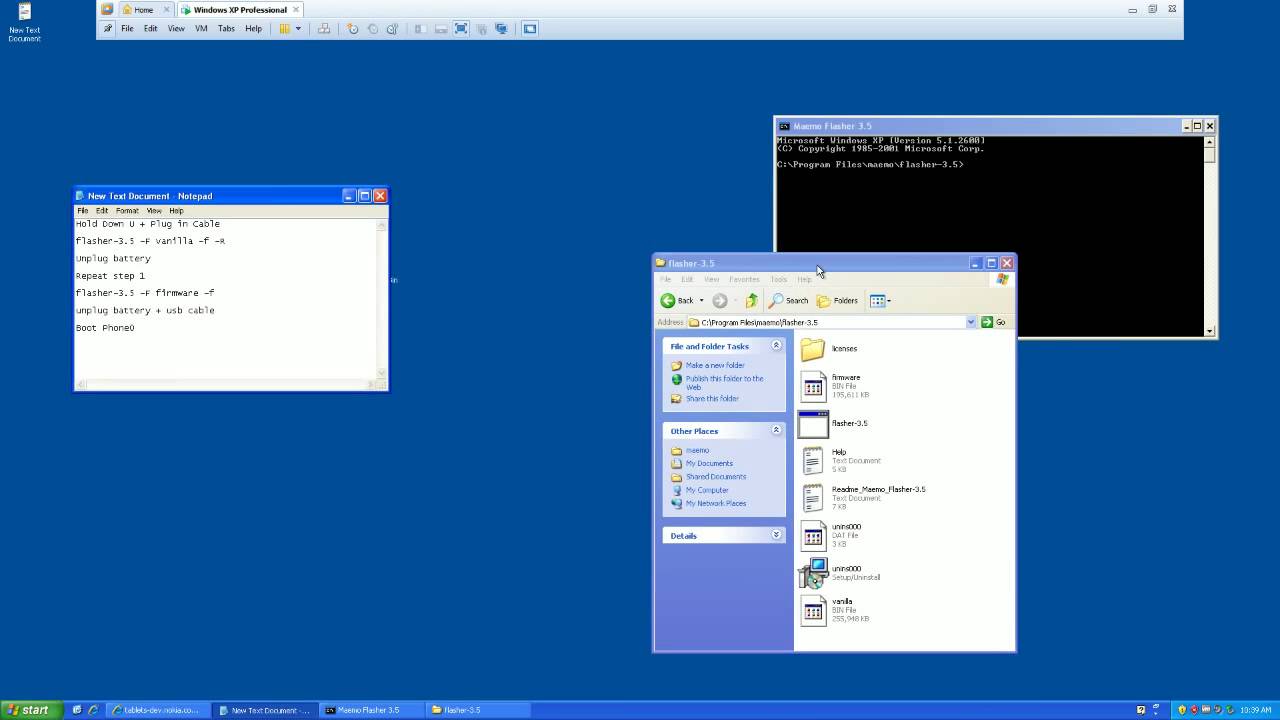Click the Back arrow in flasher-3.5 Explorer
Viewport: 1280px width, 720px height.
668,300
